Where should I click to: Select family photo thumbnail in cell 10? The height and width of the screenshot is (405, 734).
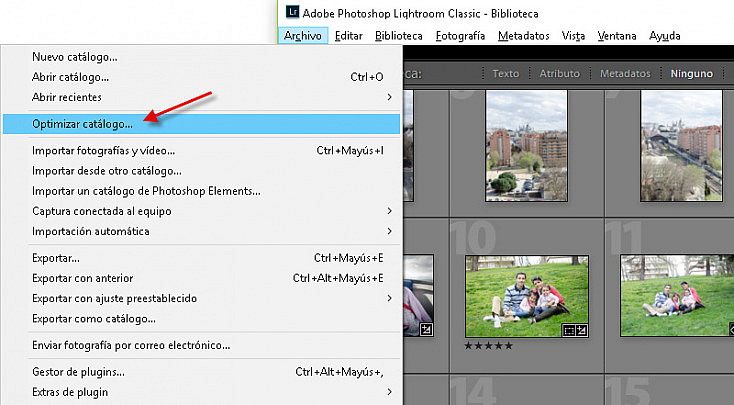[x=527, y=296]
